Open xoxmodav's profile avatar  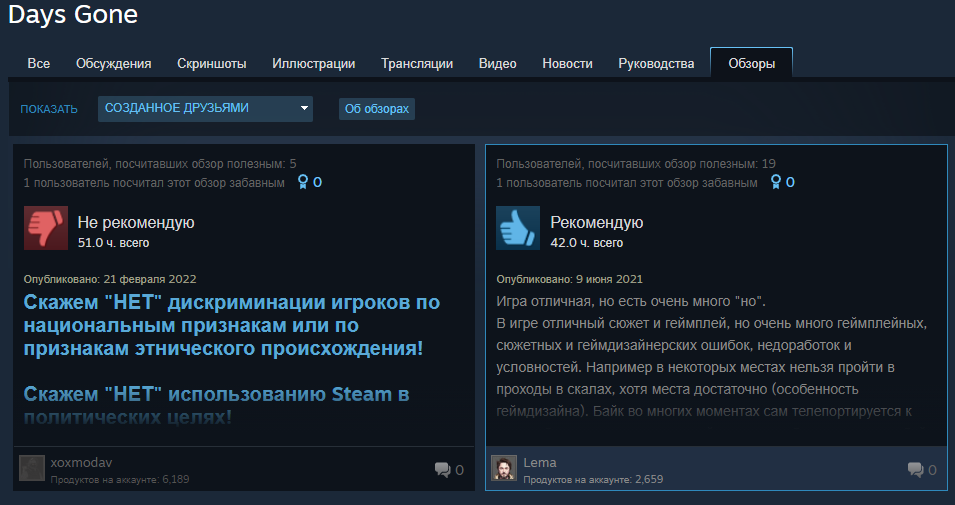(32, 468)
